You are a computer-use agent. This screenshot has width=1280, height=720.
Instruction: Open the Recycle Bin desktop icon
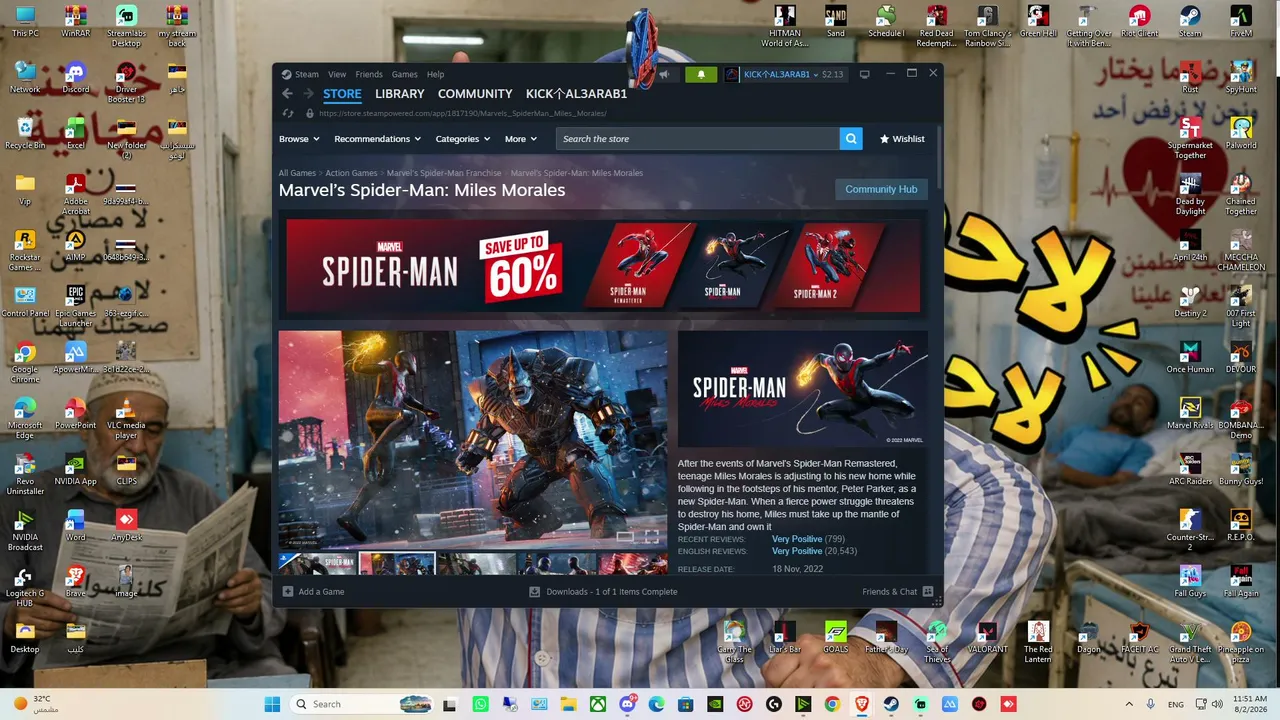coord(25,134)
